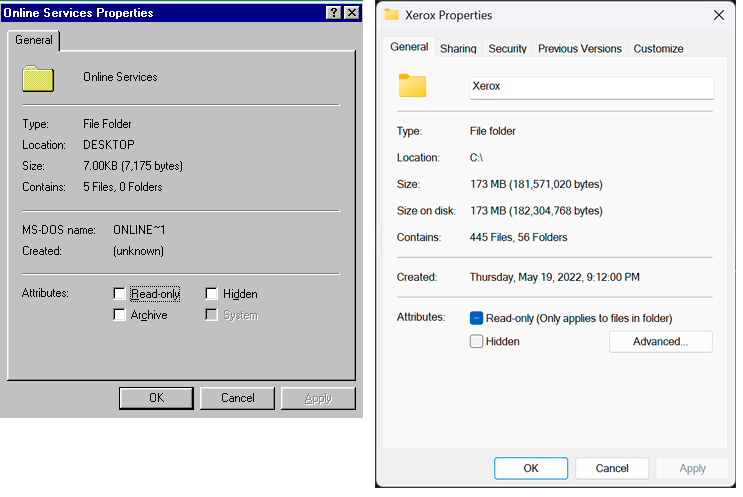Click the 'MS-DOS name:' label
Screen dimensions: 743x497
click(59, 230)
